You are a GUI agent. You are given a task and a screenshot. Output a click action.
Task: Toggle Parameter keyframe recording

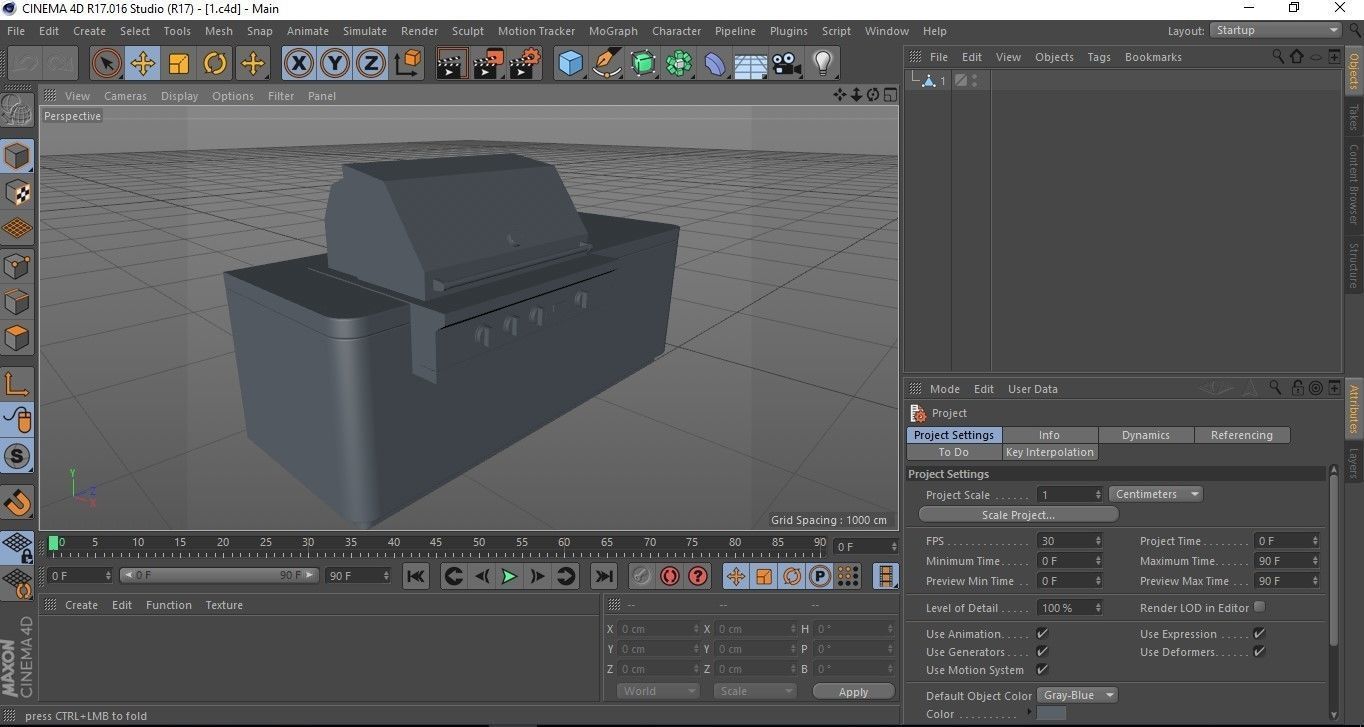coord(820,576)
